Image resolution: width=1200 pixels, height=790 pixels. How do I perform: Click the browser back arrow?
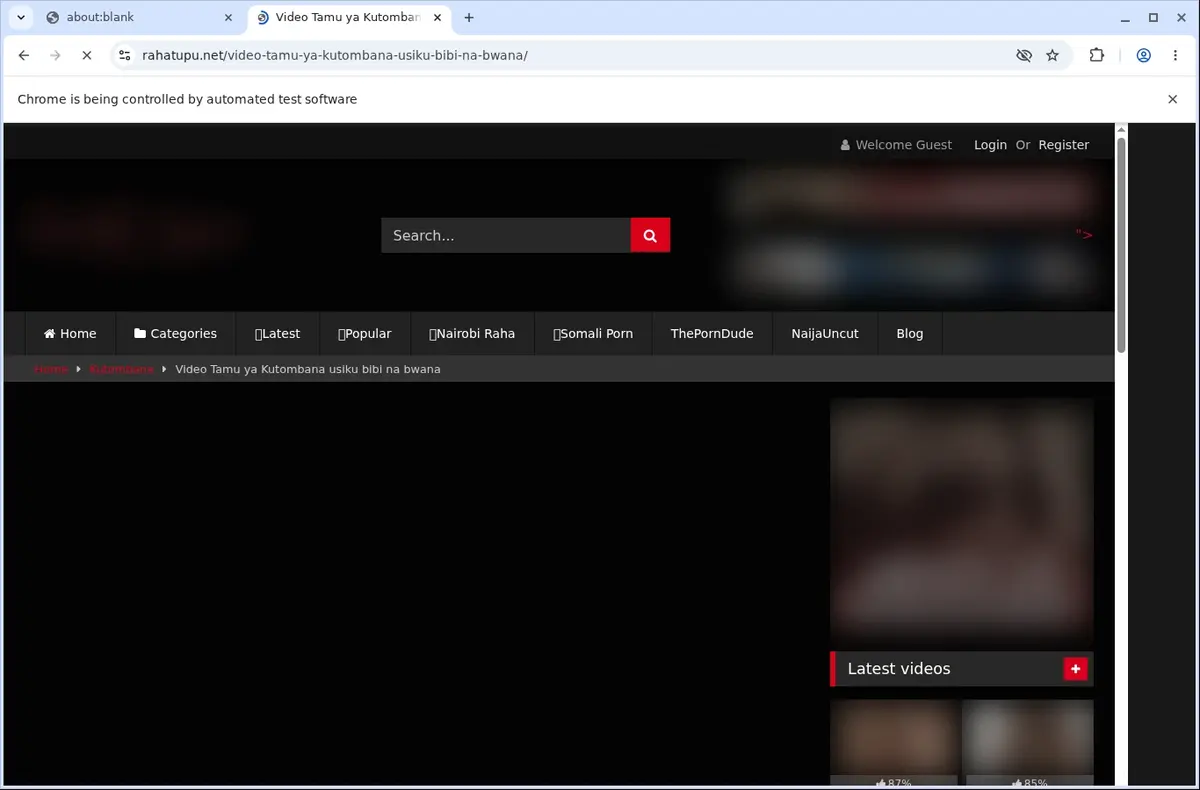(24, 55)
